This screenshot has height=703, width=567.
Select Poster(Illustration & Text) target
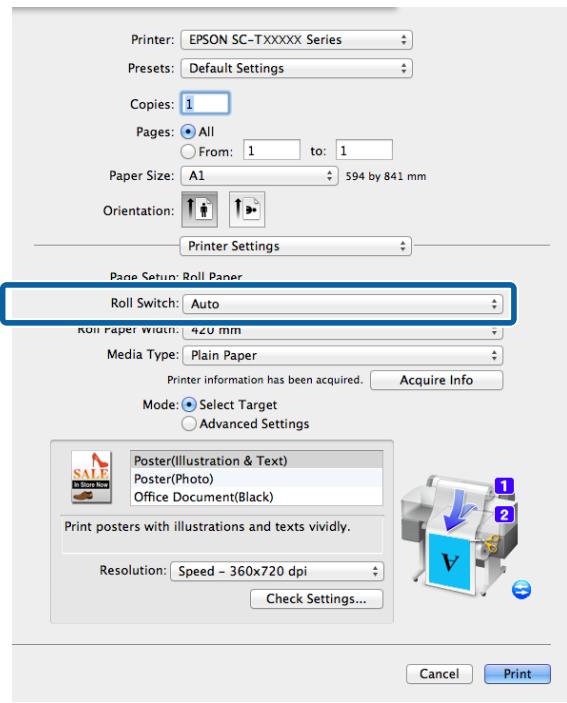tap(256, 460)
